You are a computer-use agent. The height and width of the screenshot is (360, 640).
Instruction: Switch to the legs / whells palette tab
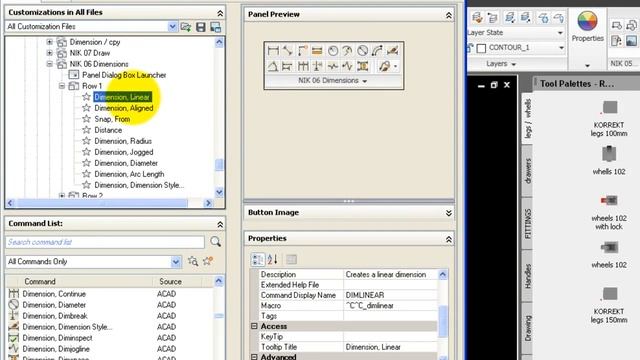tap(528, 119)
